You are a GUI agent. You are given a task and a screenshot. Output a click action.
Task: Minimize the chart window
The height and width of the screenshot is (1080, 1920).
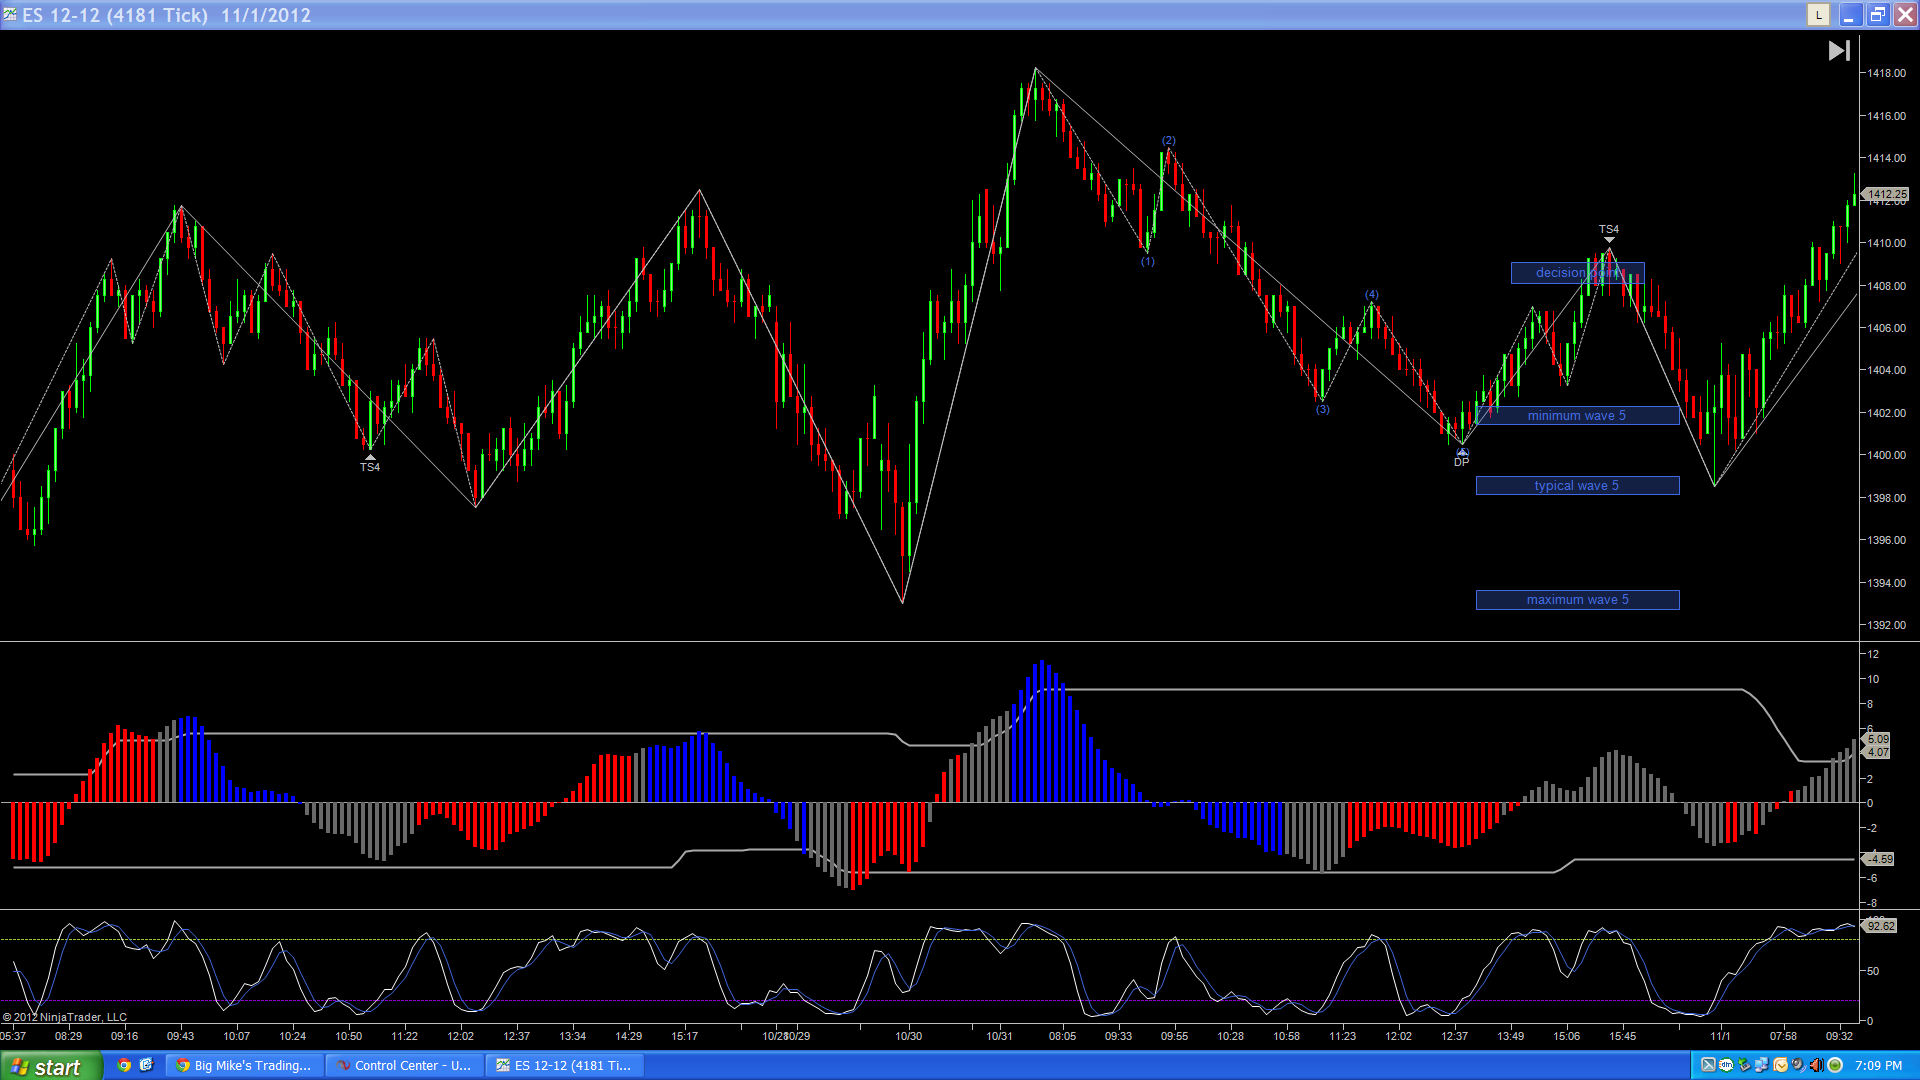pos(1849,15)
